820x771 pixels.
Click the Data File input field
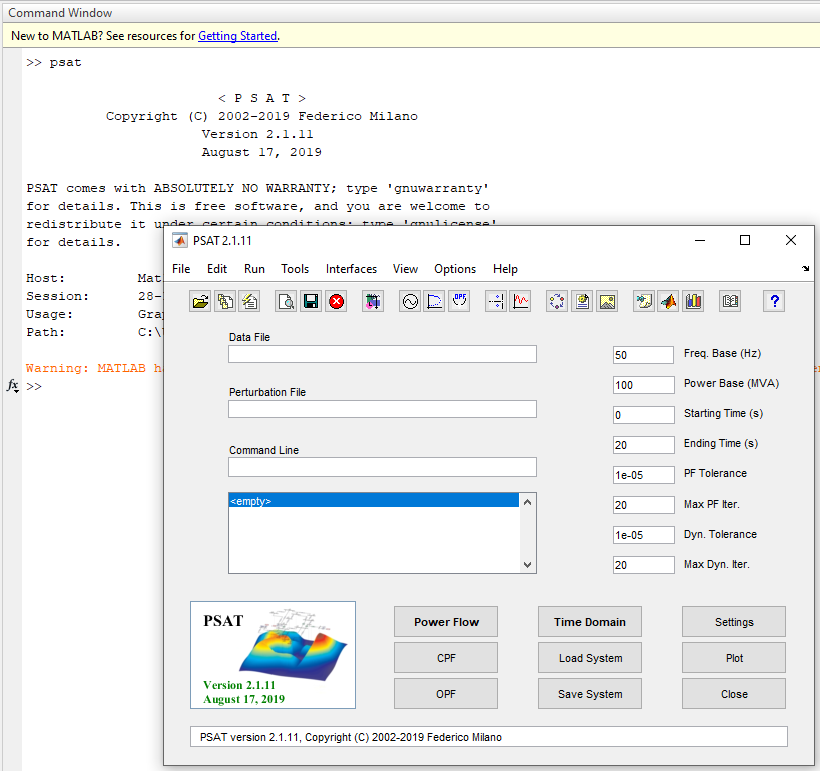tap(382, 354)
